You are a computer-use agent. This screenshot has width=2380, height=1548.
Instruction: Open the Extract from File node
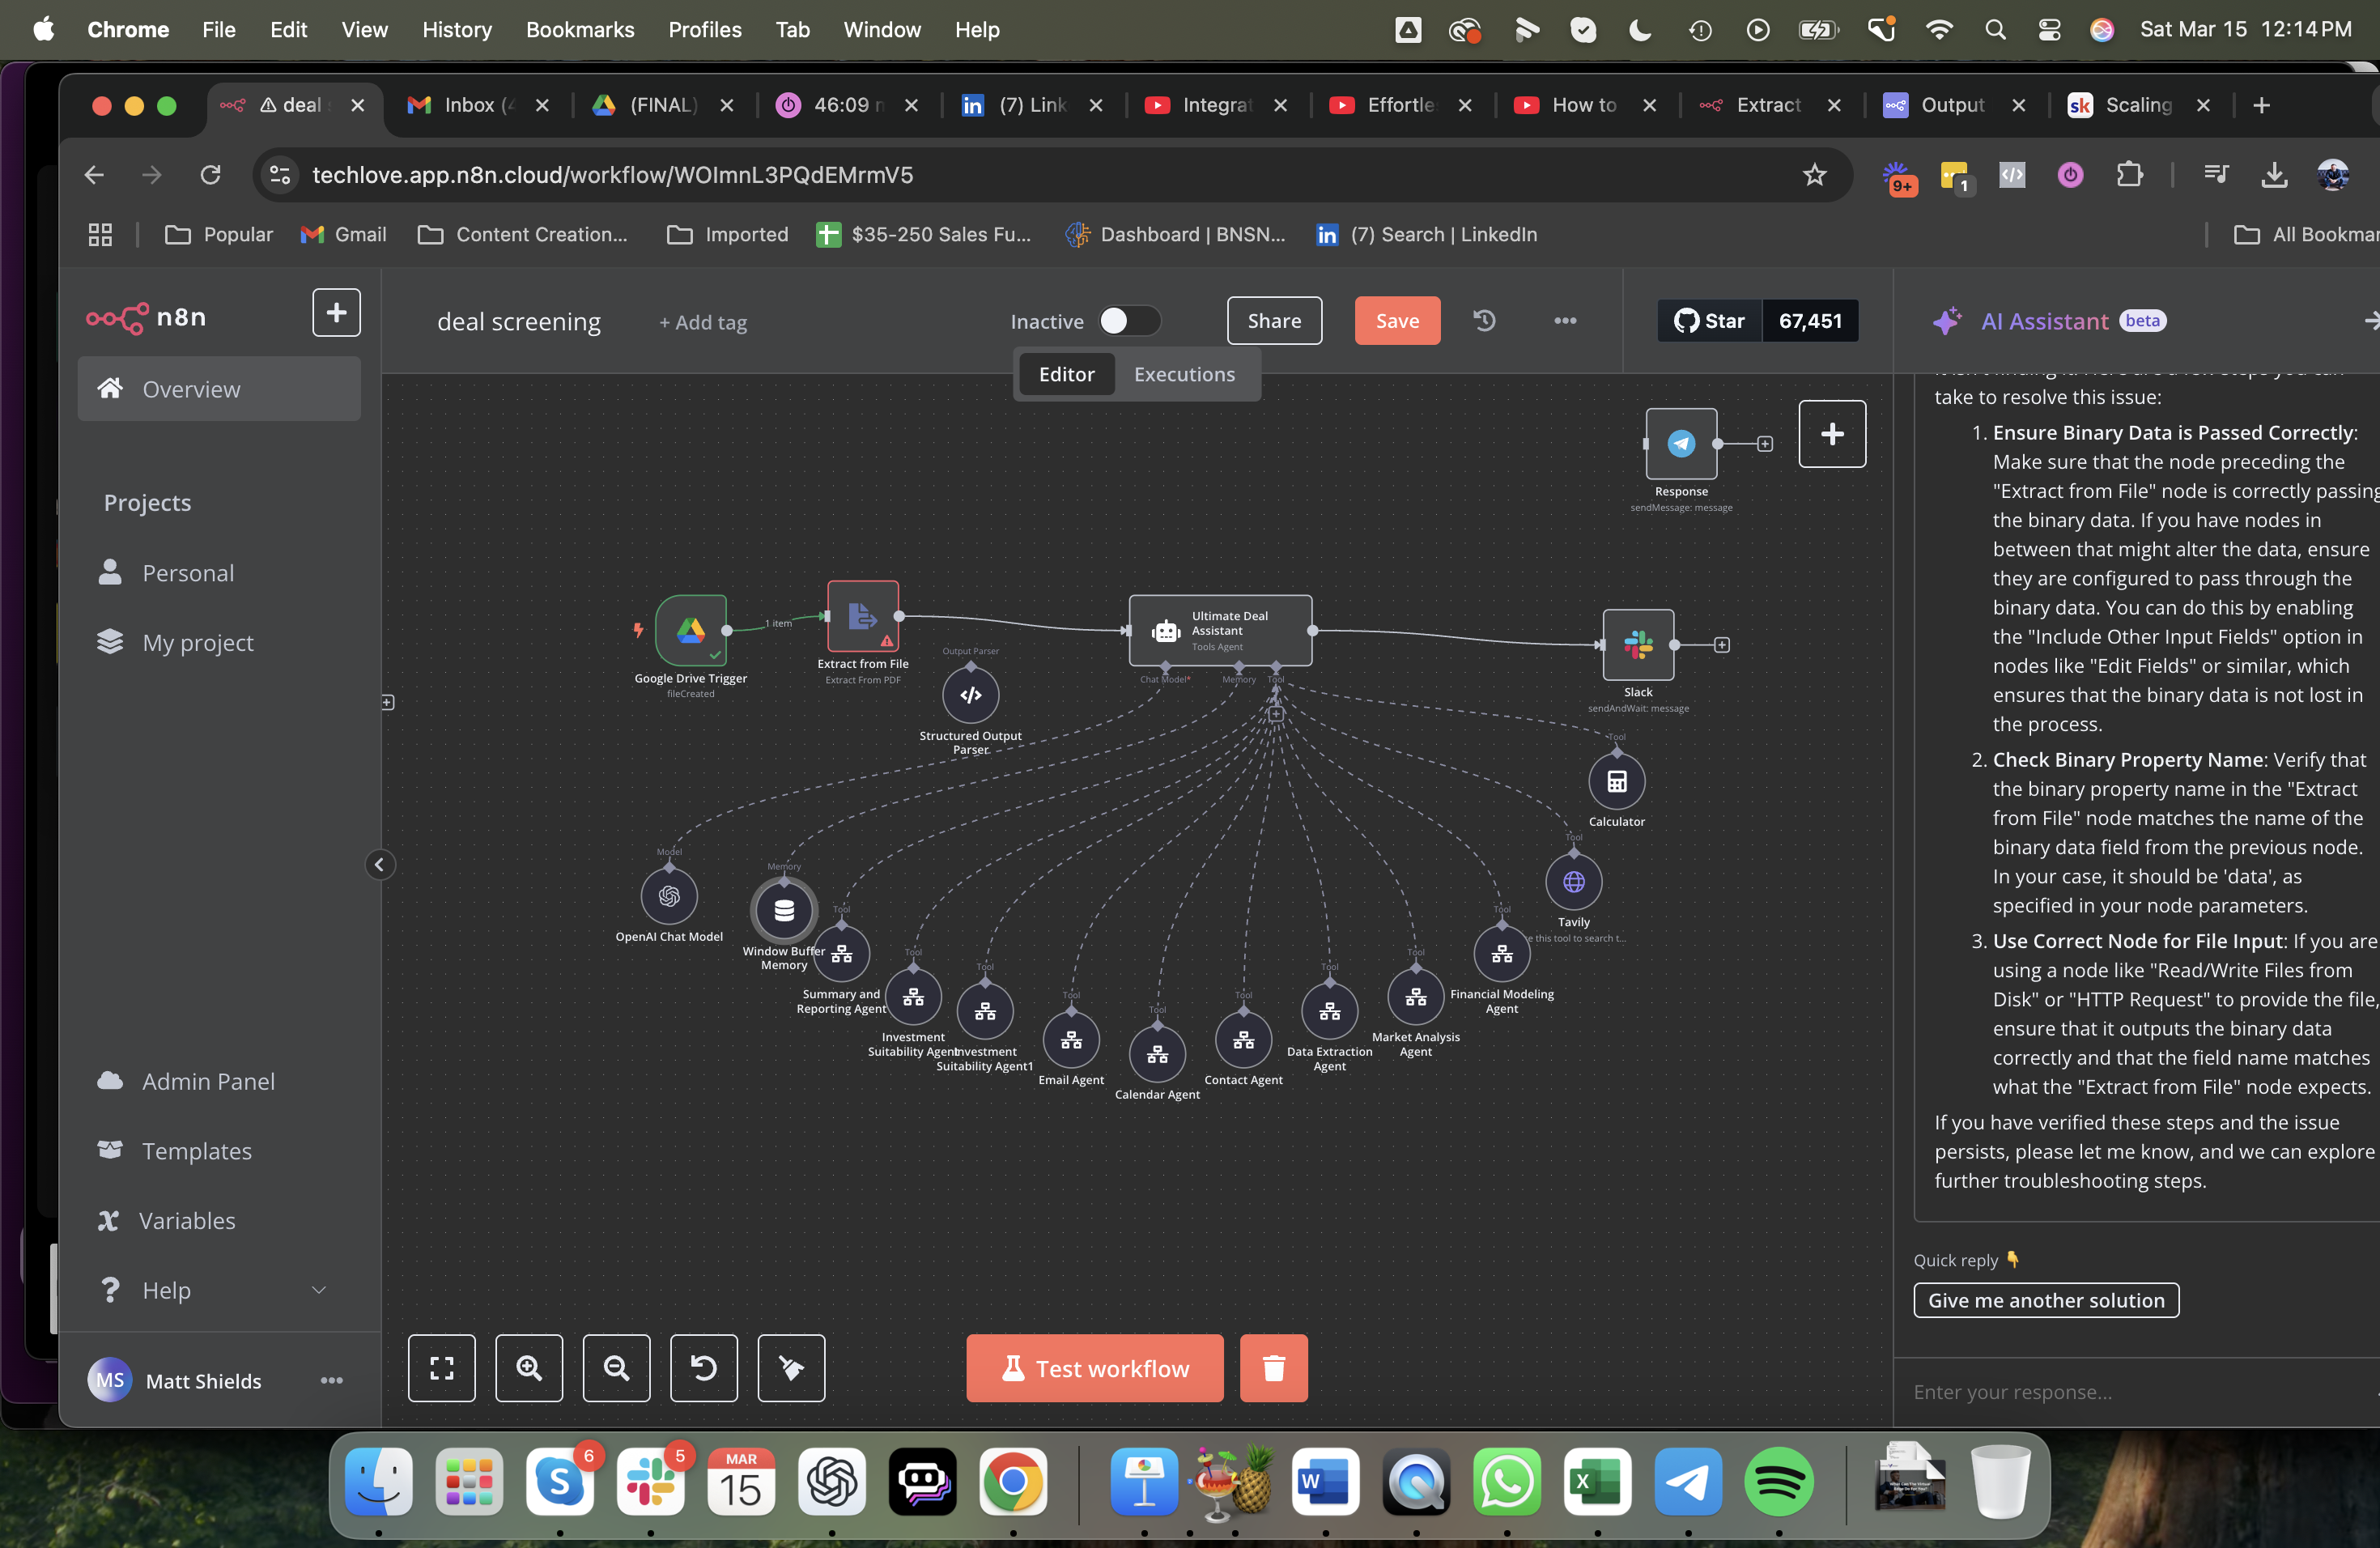tap(862, 618)
